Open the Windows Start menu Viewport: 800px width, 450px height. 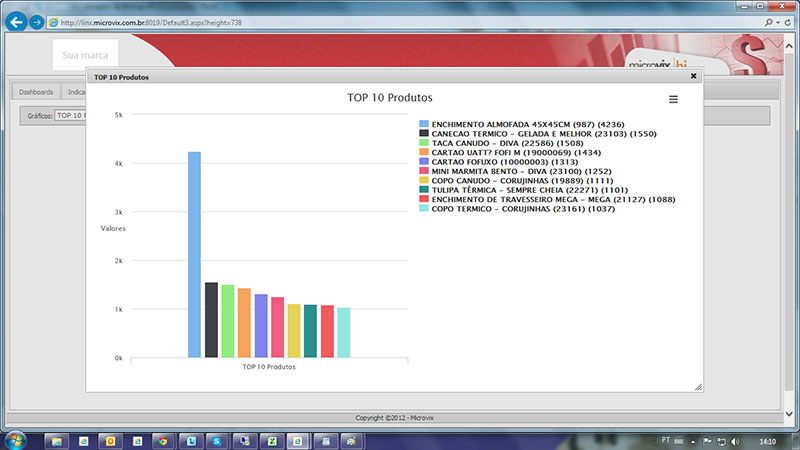[x=15, y=440]
